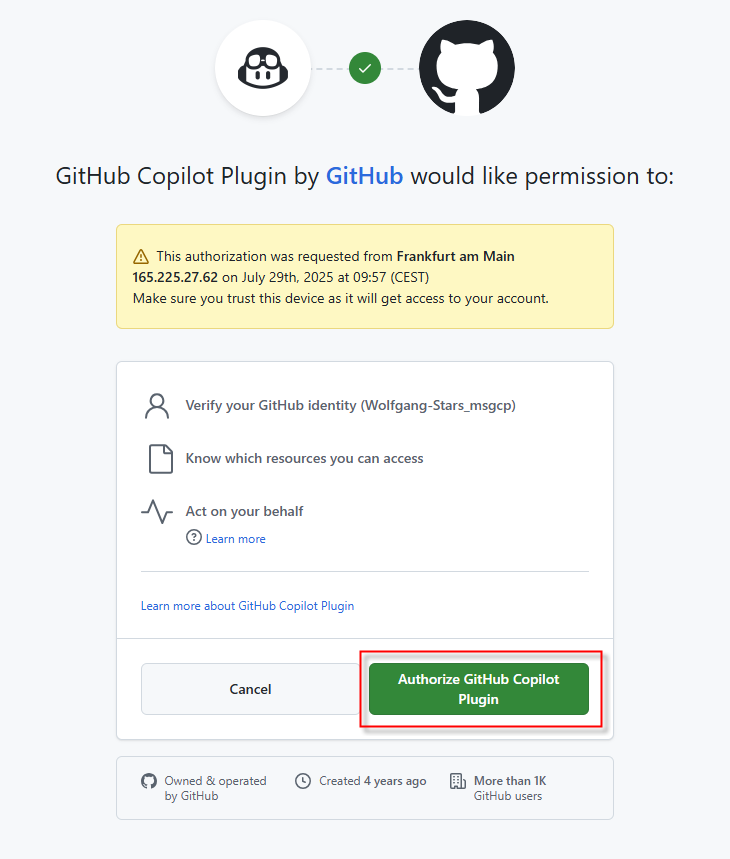Click Know which resources you can access

point(304,458)
